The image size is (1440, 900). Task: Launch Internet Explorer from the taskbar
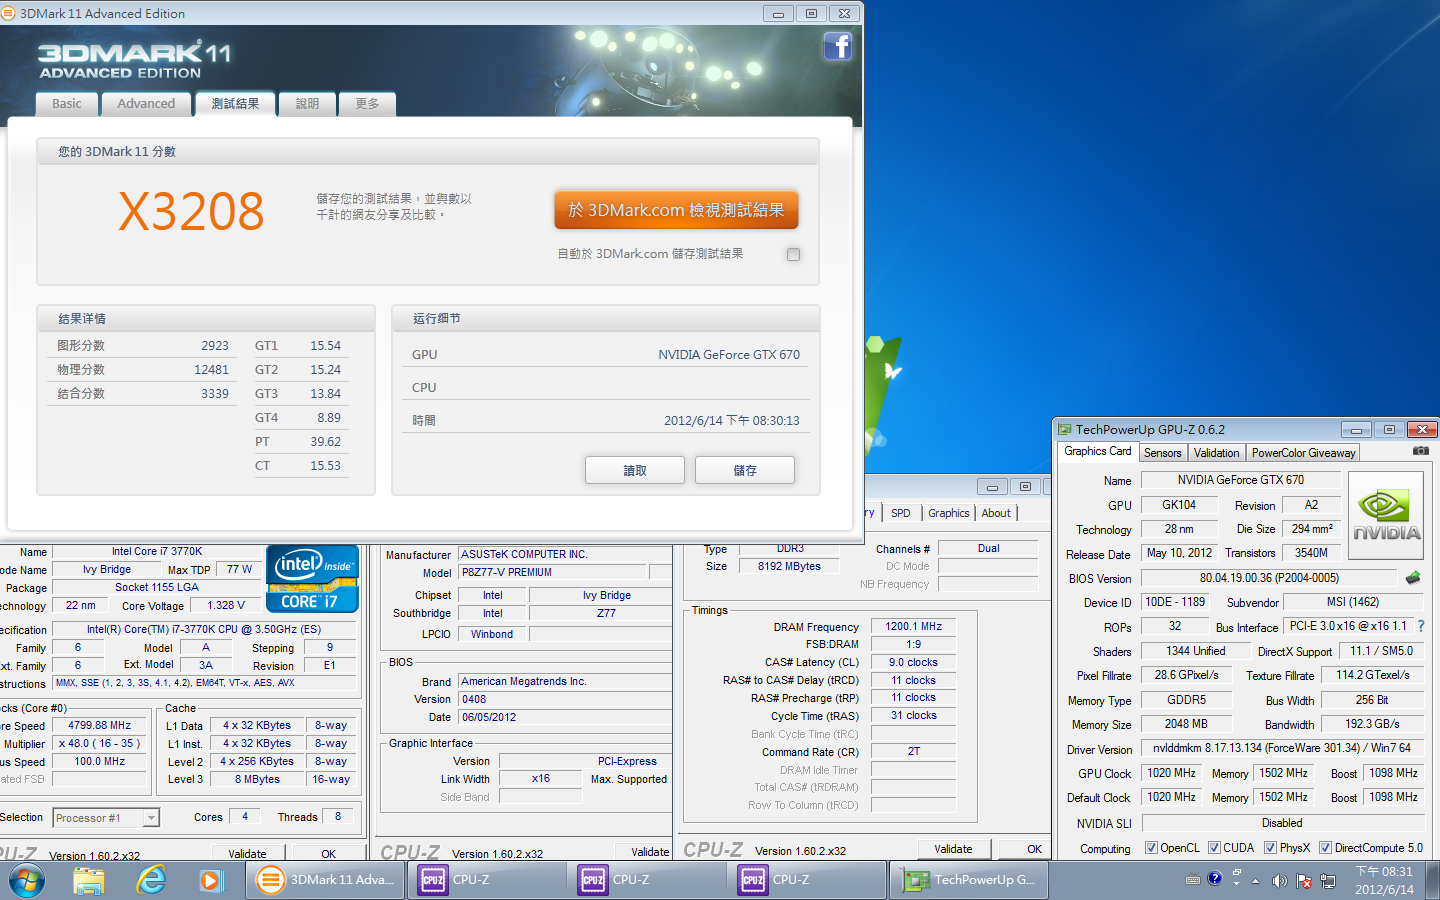(x=151, y=880)
